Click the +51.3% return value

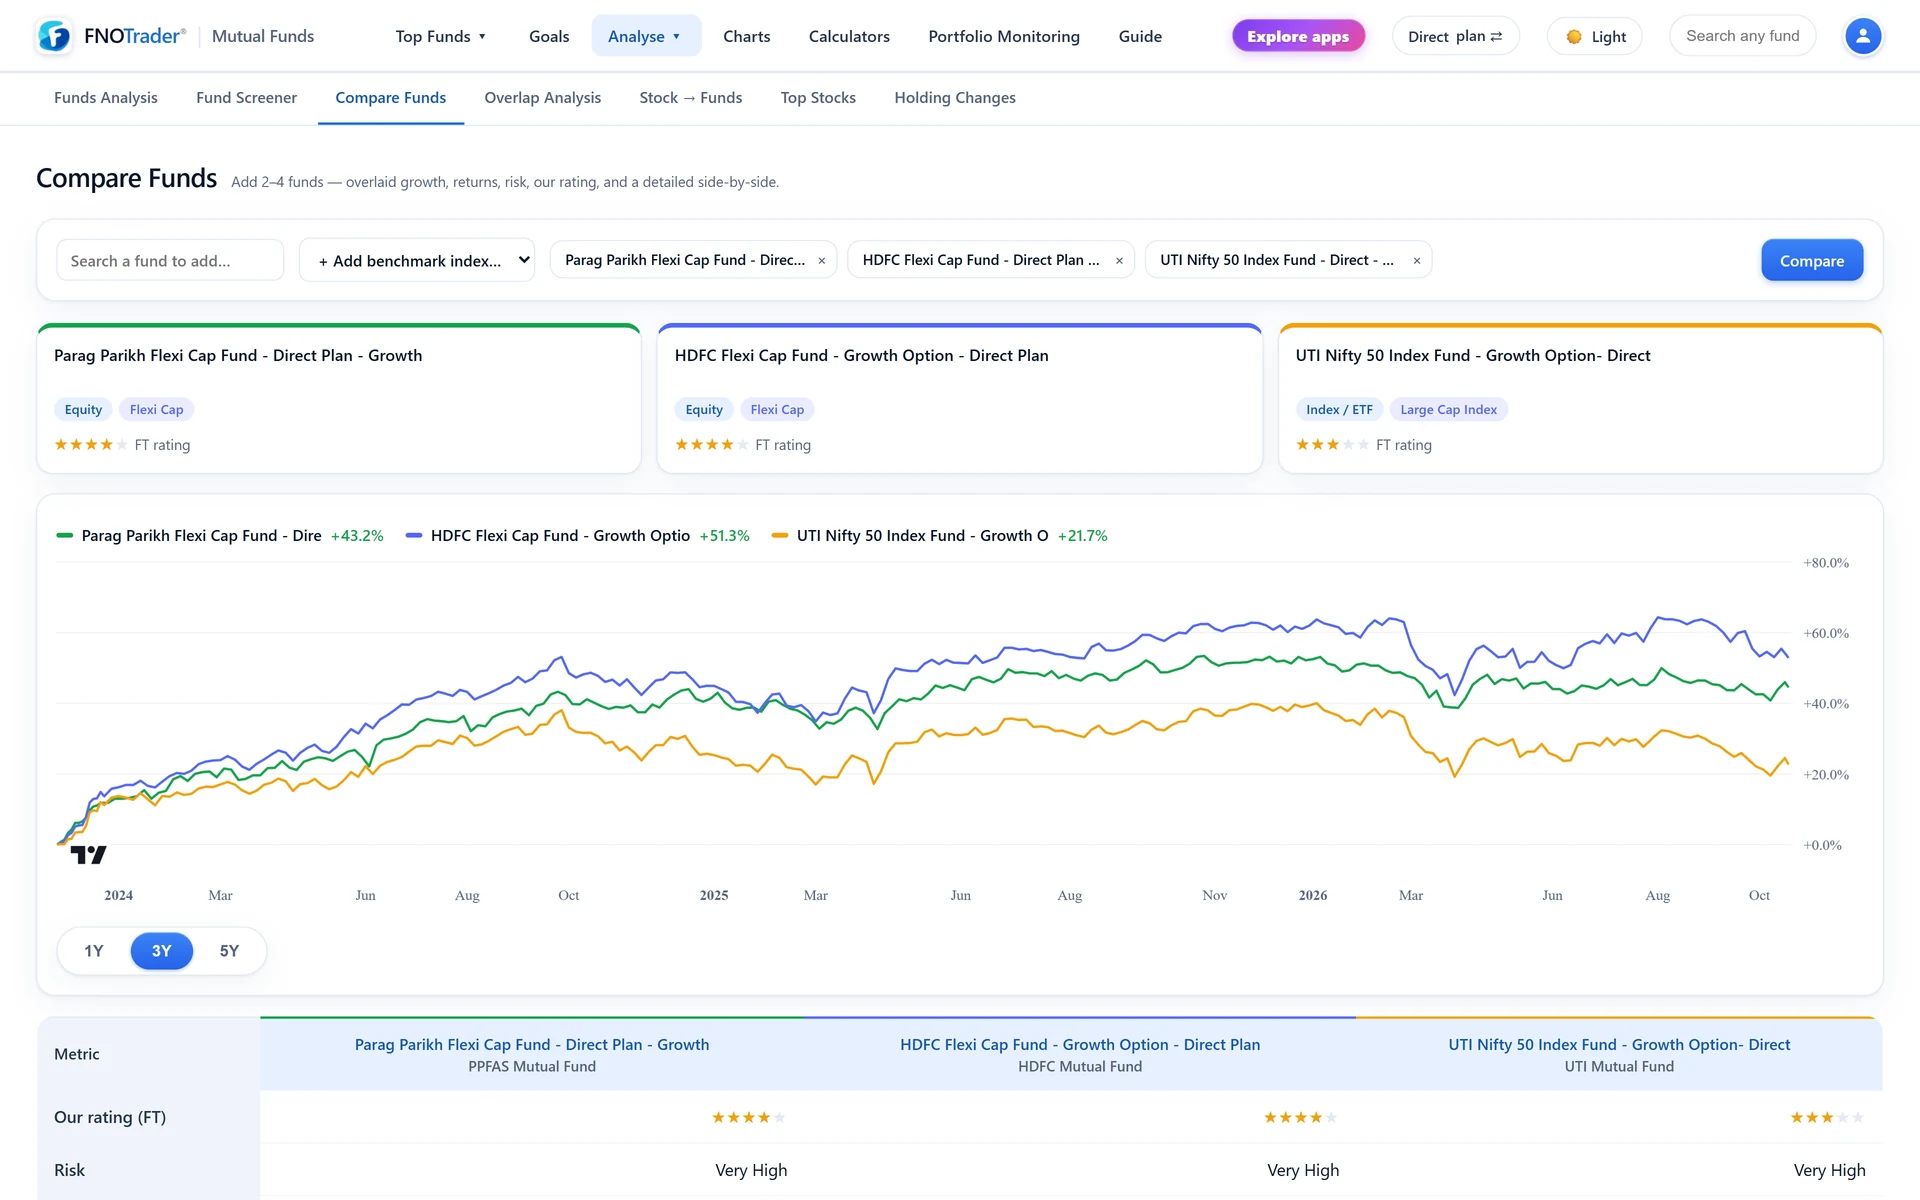click(724, 536)
